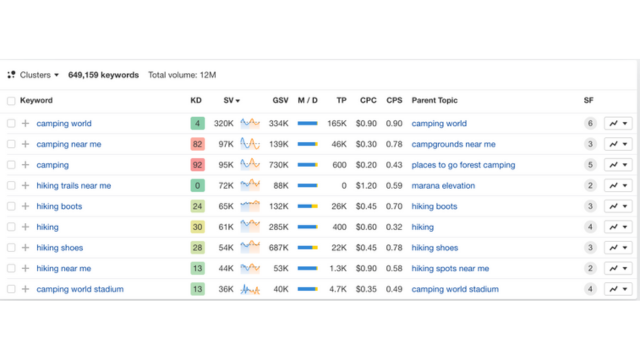Click red KD 82 difficulty badge

point(198,144)
